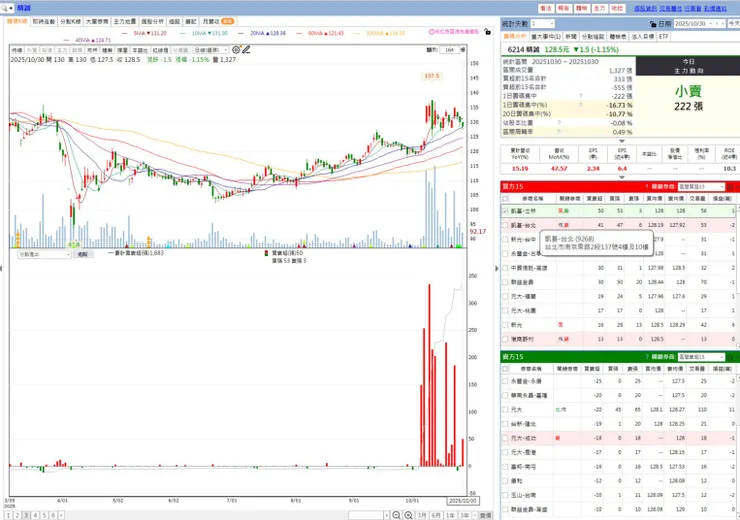Click the zoom out magnifier below the chart
The image size is (740, 520).
(396, 515)
